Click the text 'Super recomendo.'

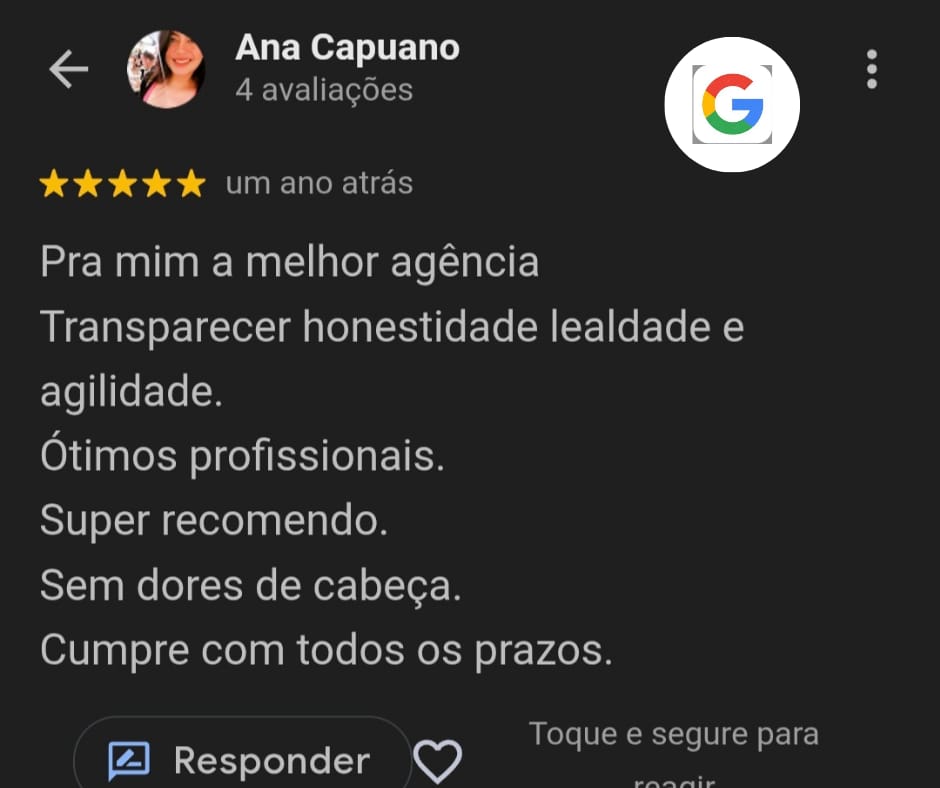(x=214, y=520)
